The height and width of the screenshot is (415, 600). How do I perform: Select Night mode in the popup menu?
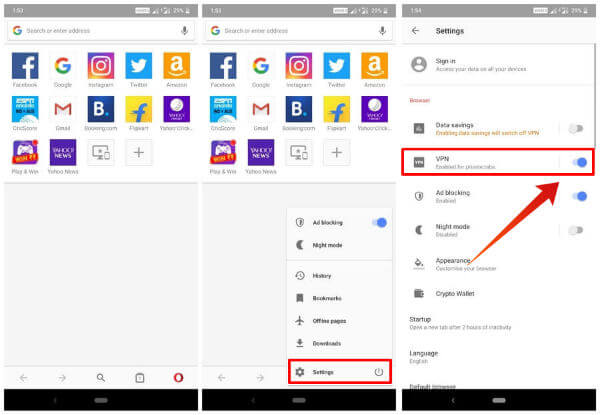(328, 245)
